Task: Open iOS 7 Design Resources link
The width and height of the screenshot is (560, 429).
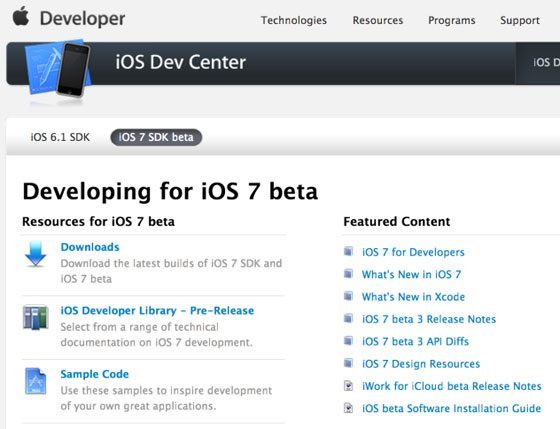Action: coord(421,364)
